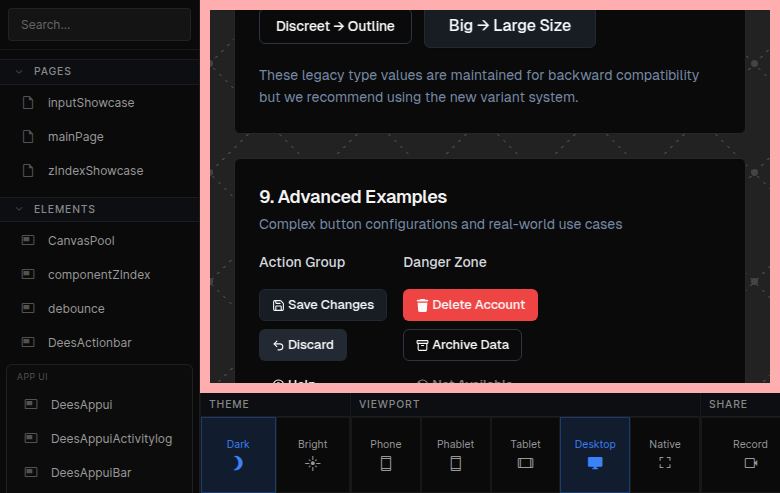Collapse the ELEMENTS section chevron
The width and height of the screenshot is (780, 493).
coord(18,210)
